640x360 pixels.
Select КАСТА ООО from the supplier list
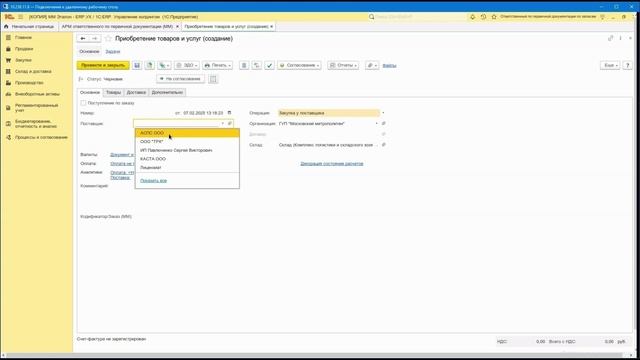(x=187, y=159)
